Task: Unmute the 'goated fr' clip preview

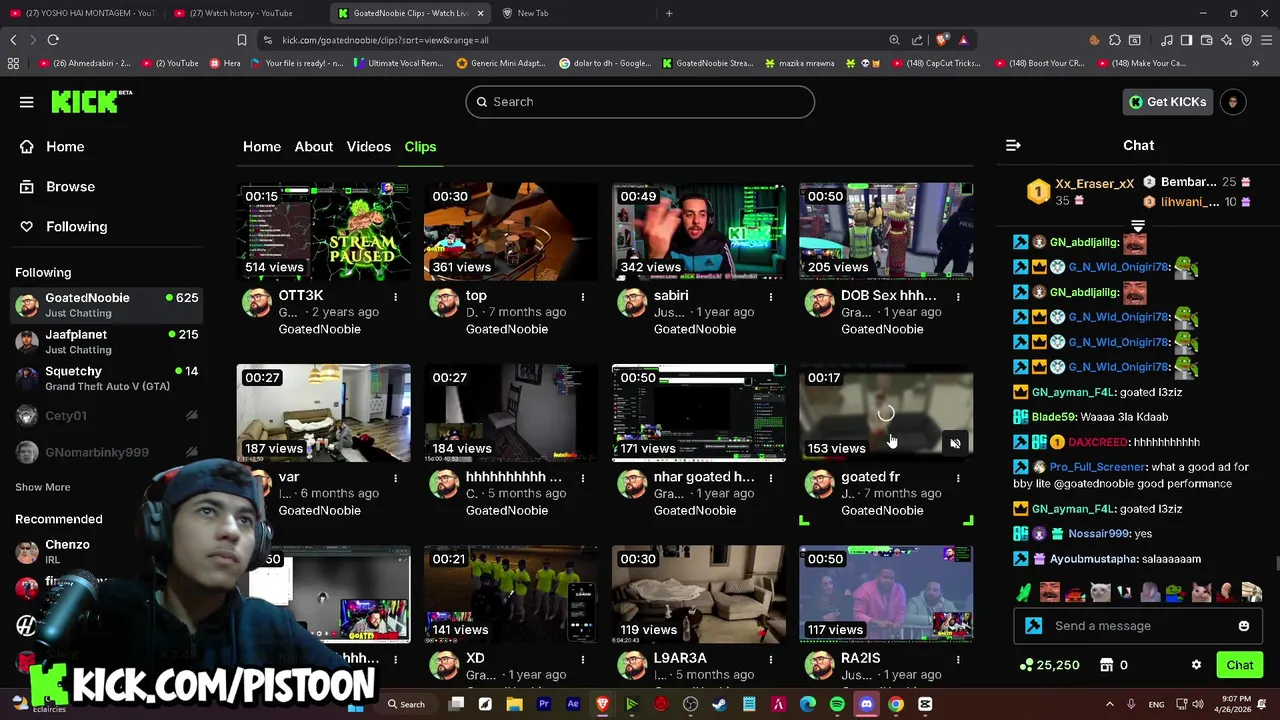Action: pos(955,444)
